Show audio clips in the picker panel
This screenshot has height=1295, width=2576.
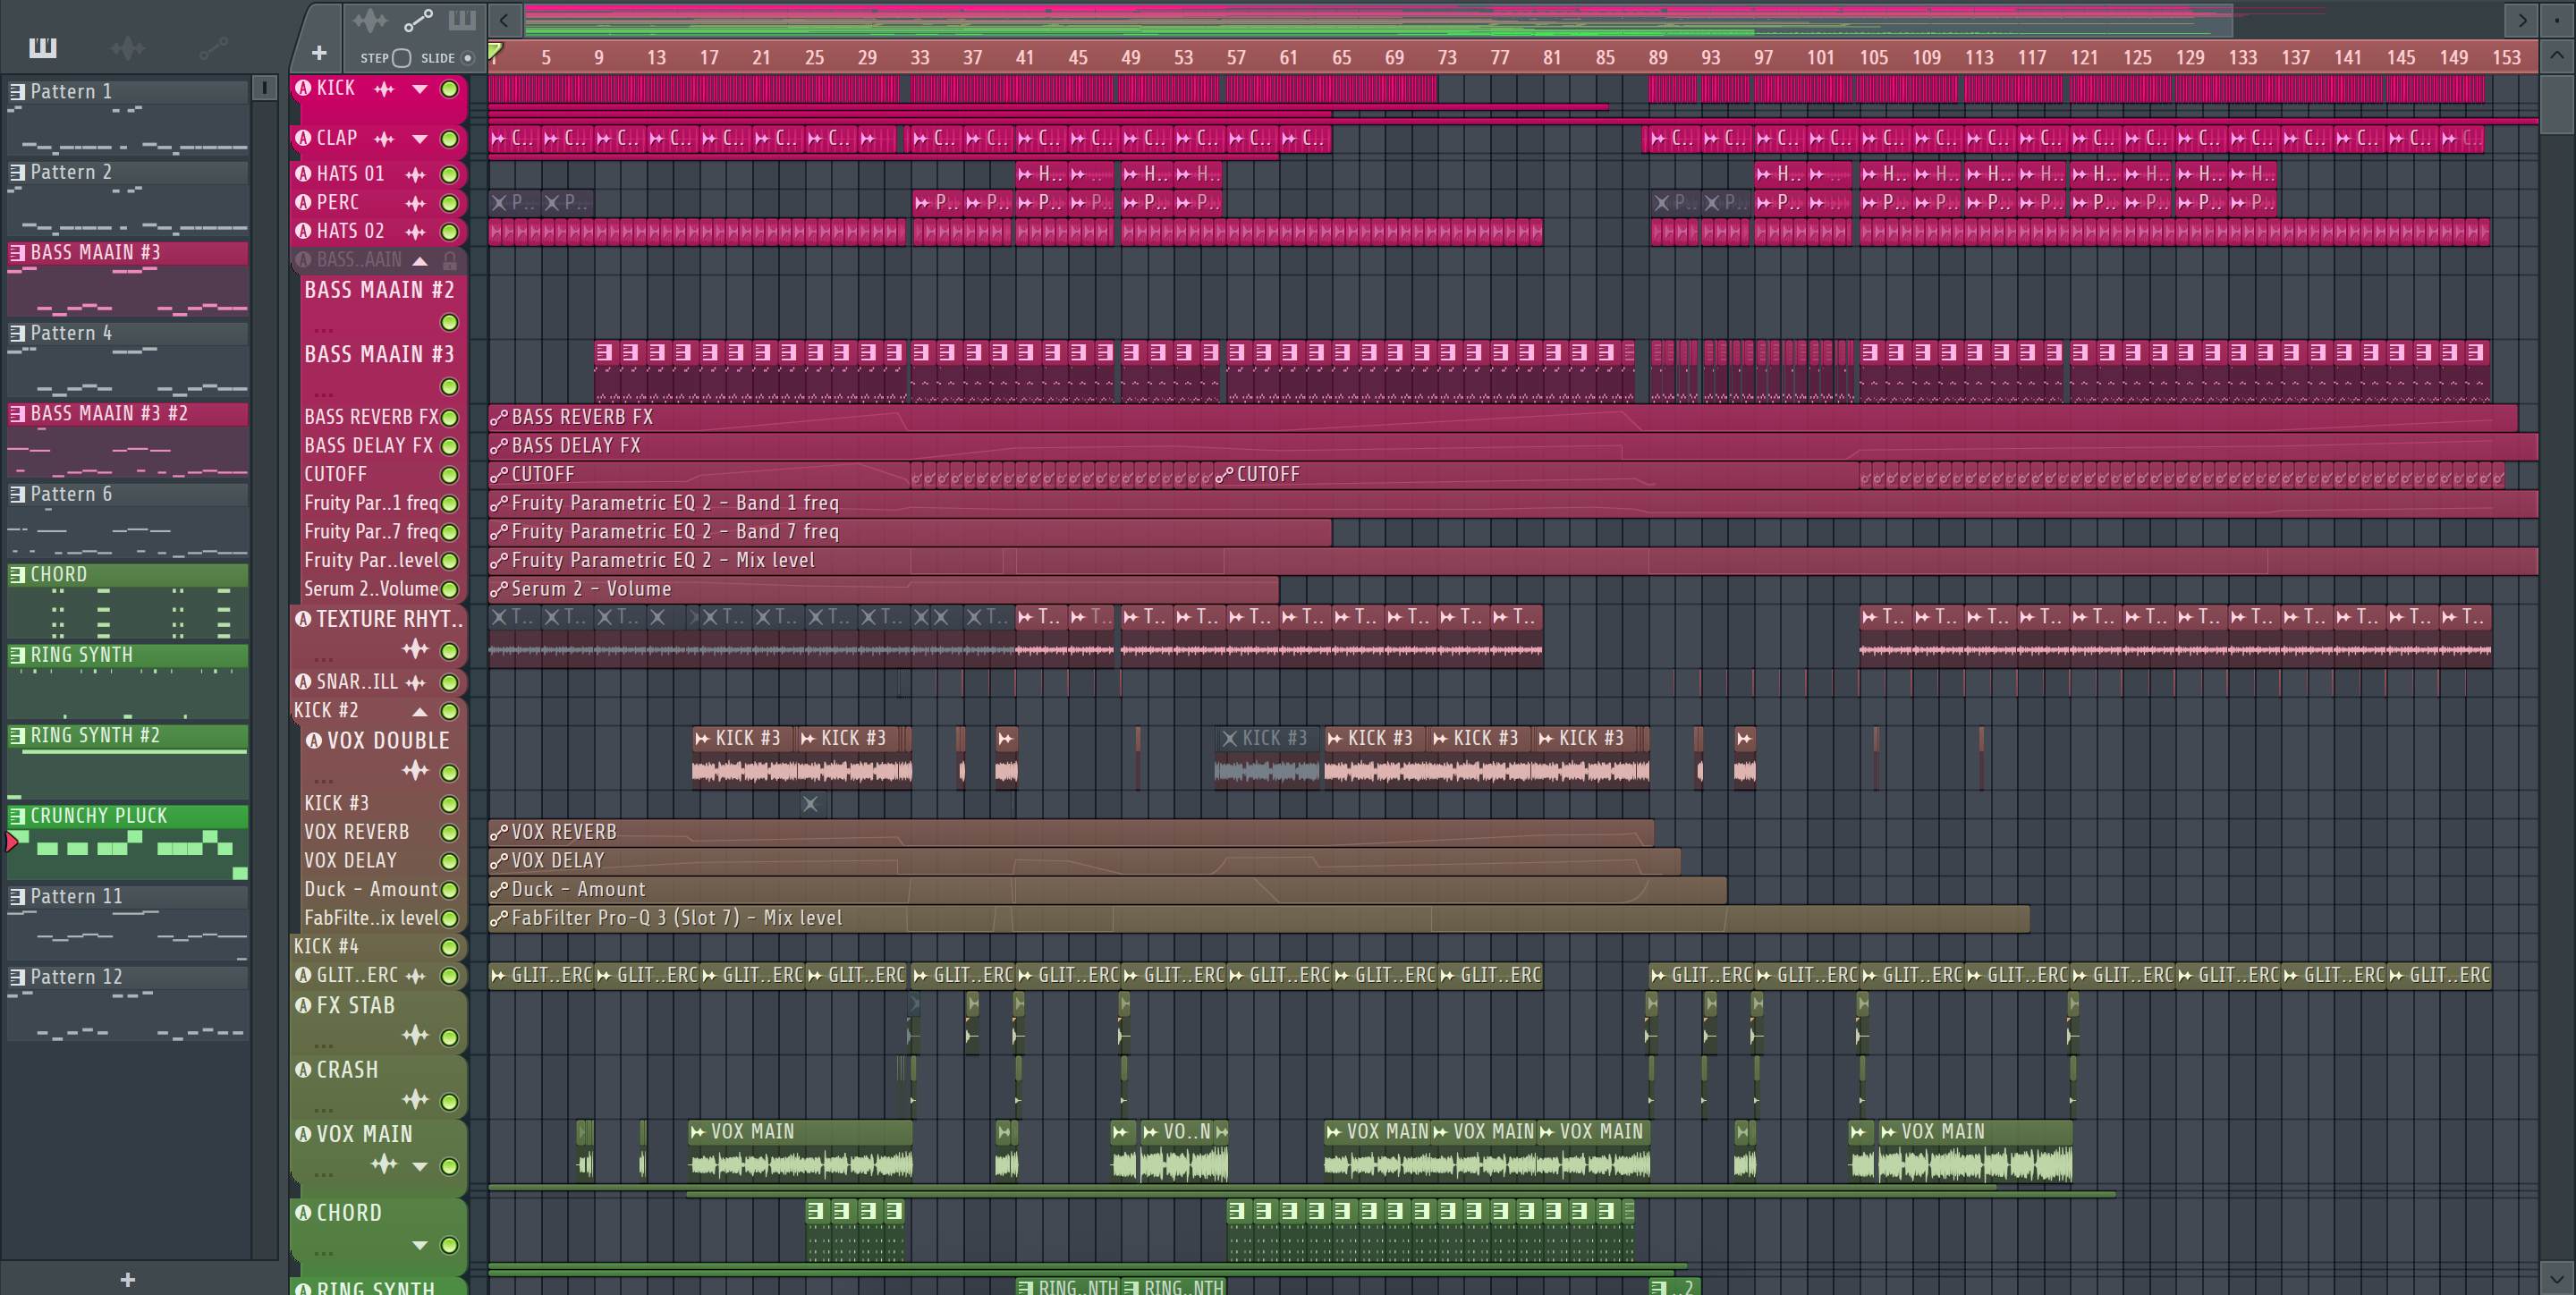point(128,47)
